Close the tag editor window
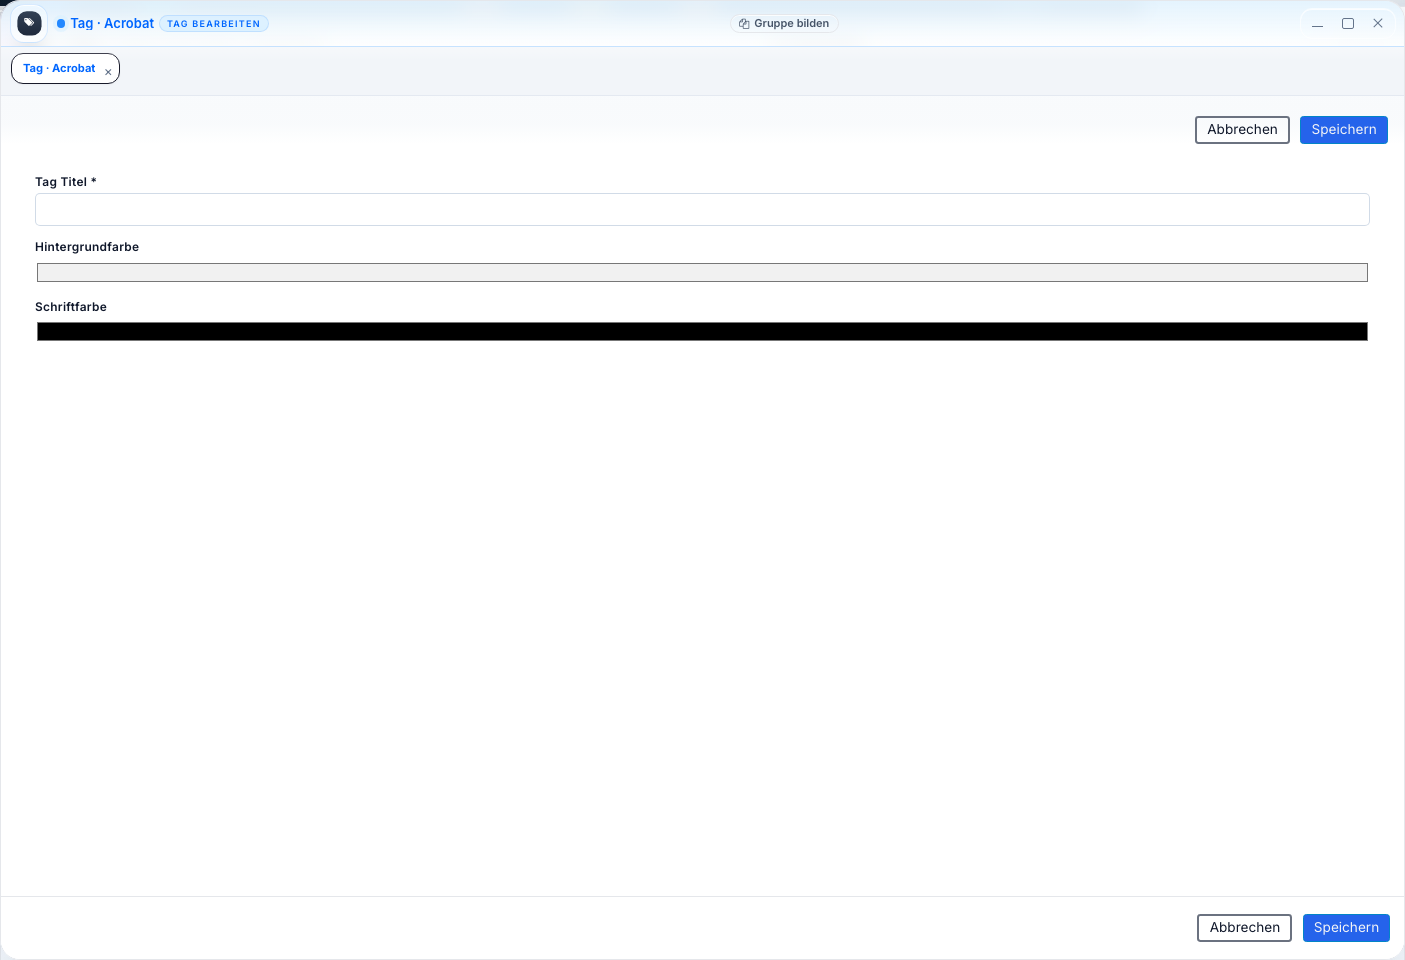The image size is (1405, 960). tap(1377, 23)
